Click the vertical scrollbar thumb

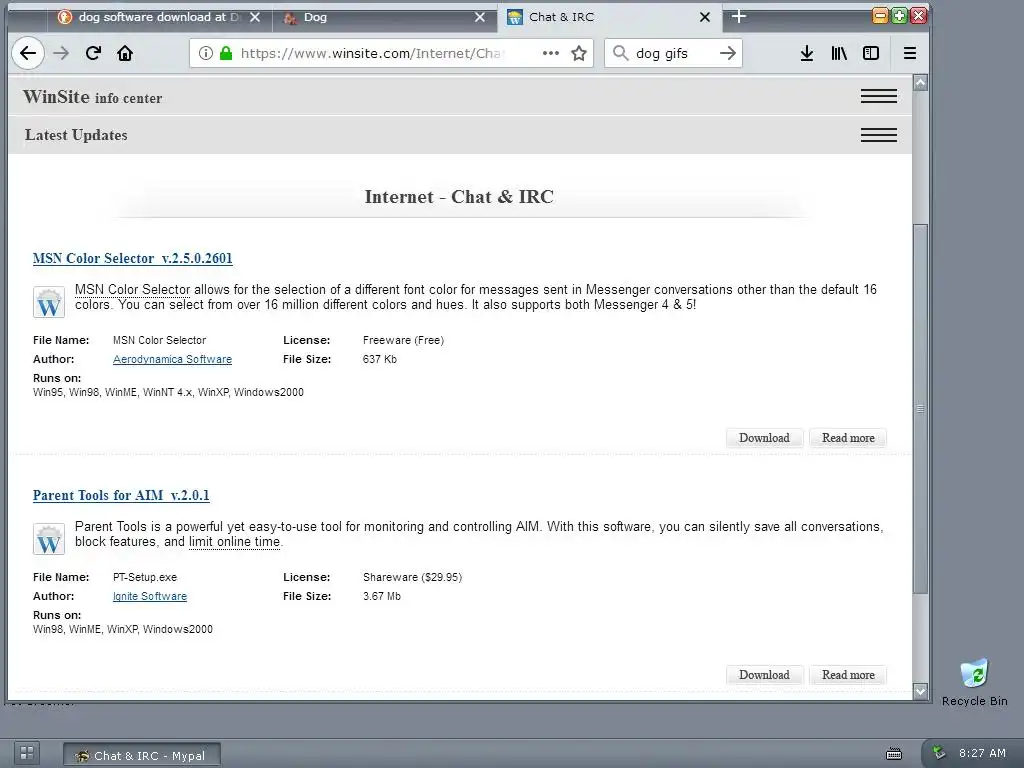coord(920,409)
